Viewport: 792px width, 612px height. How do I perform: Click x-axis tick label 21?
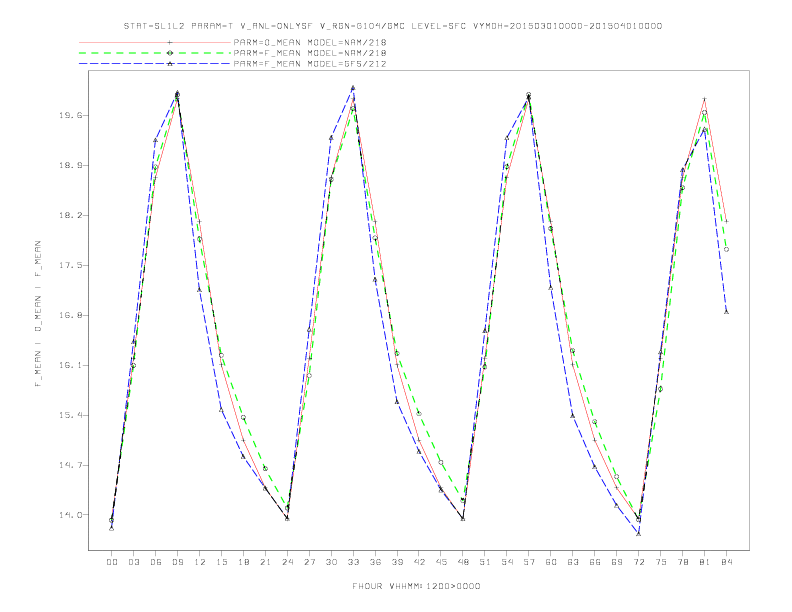pyautogui.click(x=265, y=562)
